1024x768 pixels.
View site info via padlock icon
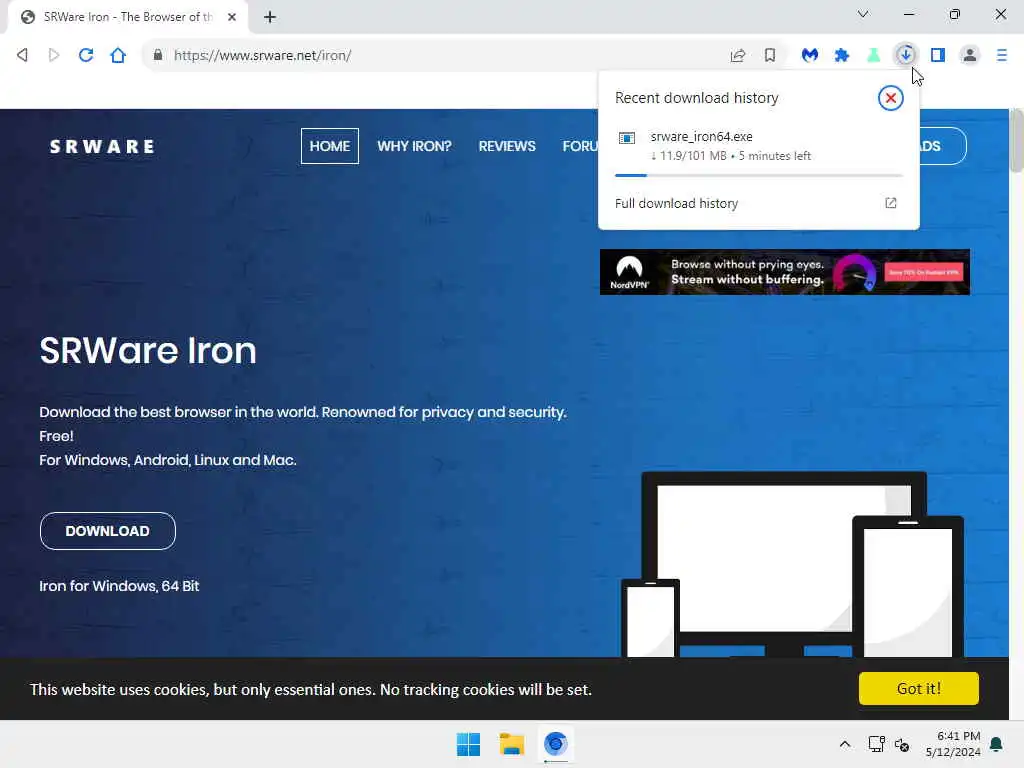(157, 55)
